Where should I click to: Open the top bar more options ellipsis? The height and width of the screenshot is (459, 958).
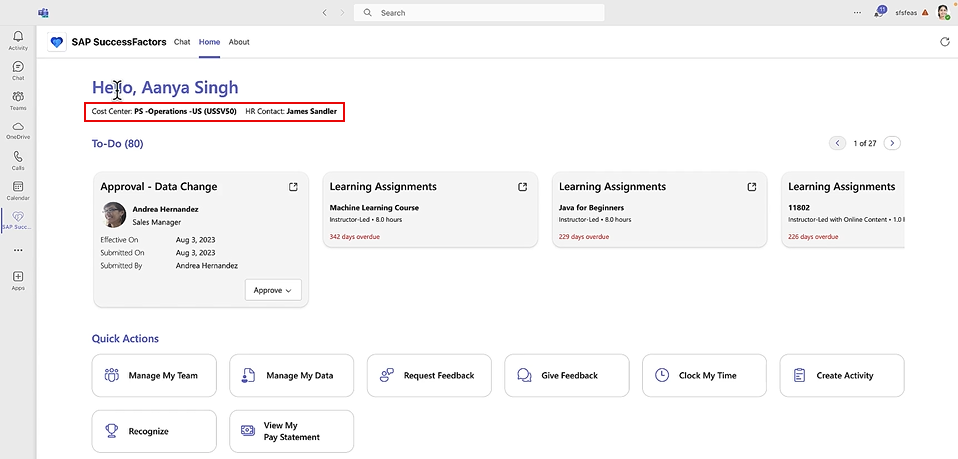point(857,12)
